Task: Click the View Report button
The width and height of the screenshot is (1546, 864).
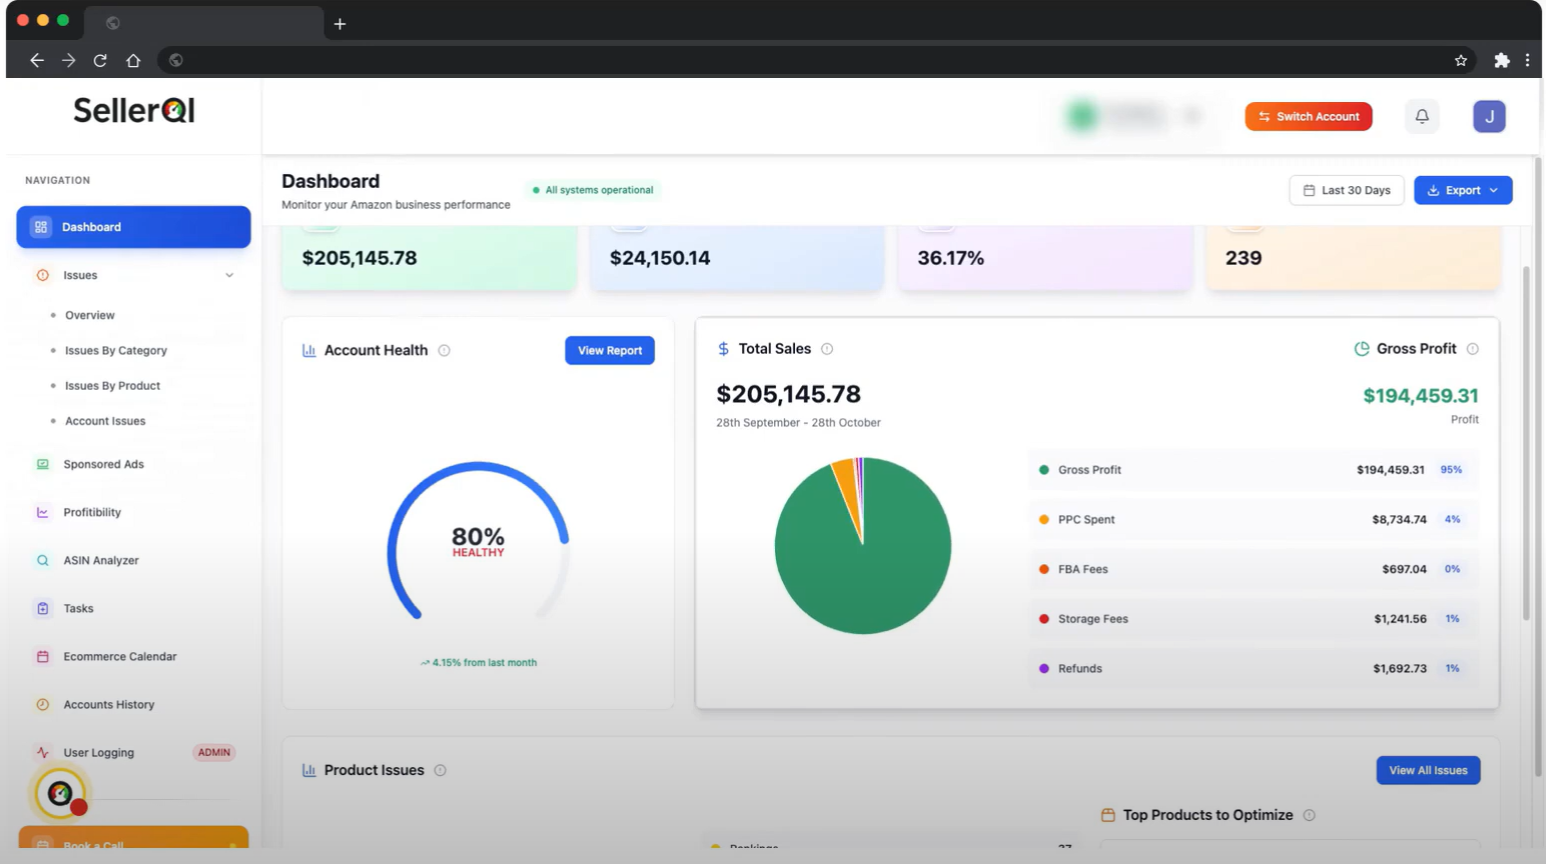Action: click(x=609, y=350)
